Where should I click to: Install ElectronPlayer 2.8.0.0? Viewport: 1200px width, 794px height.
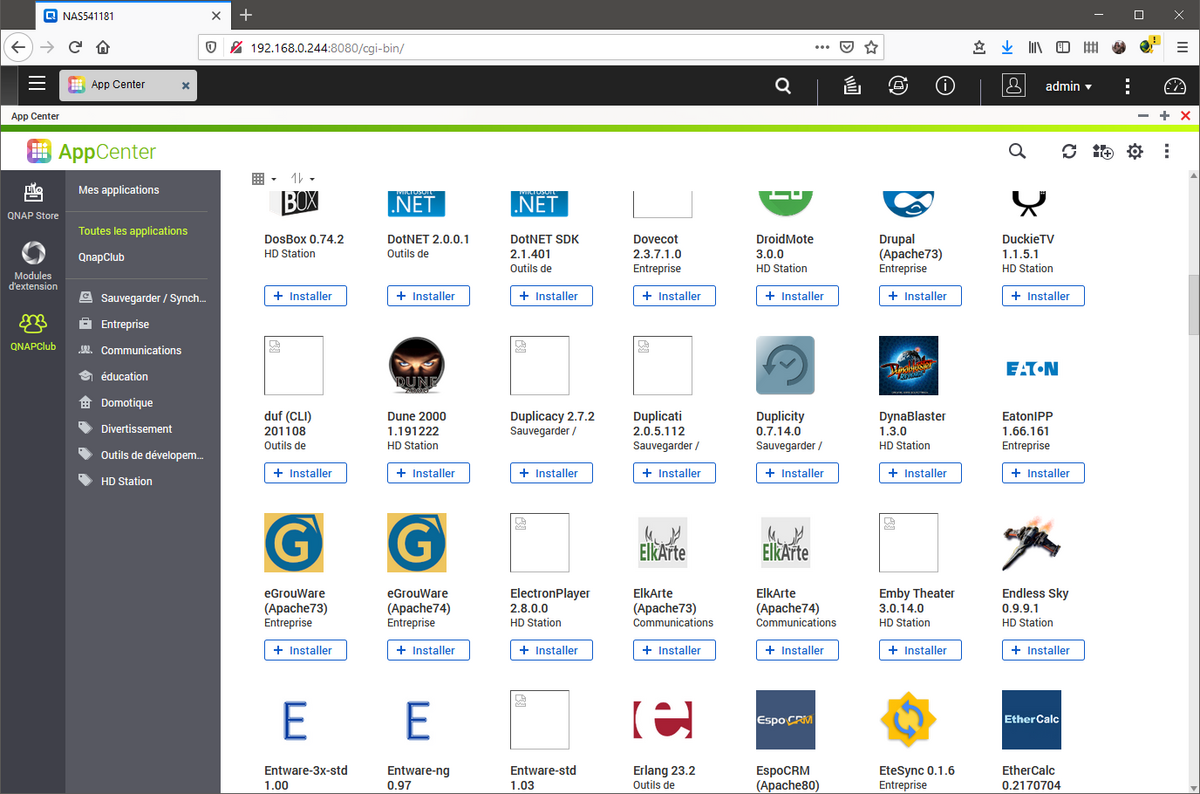(551, 650)
